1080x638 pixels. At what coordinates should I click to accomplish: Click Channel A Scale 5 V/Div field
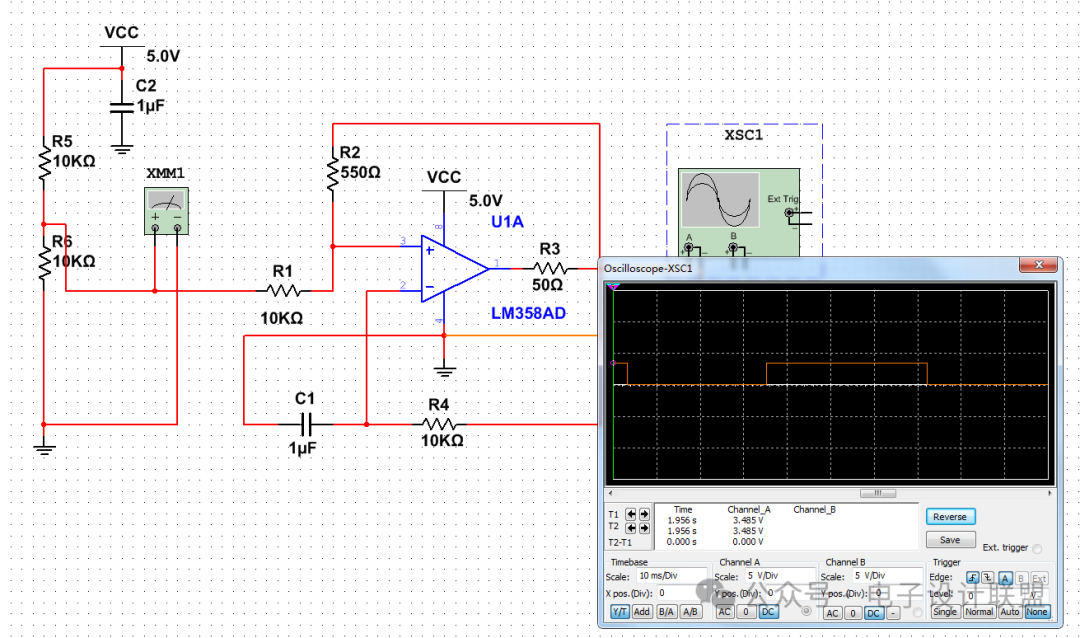click(x=778, y=576)
